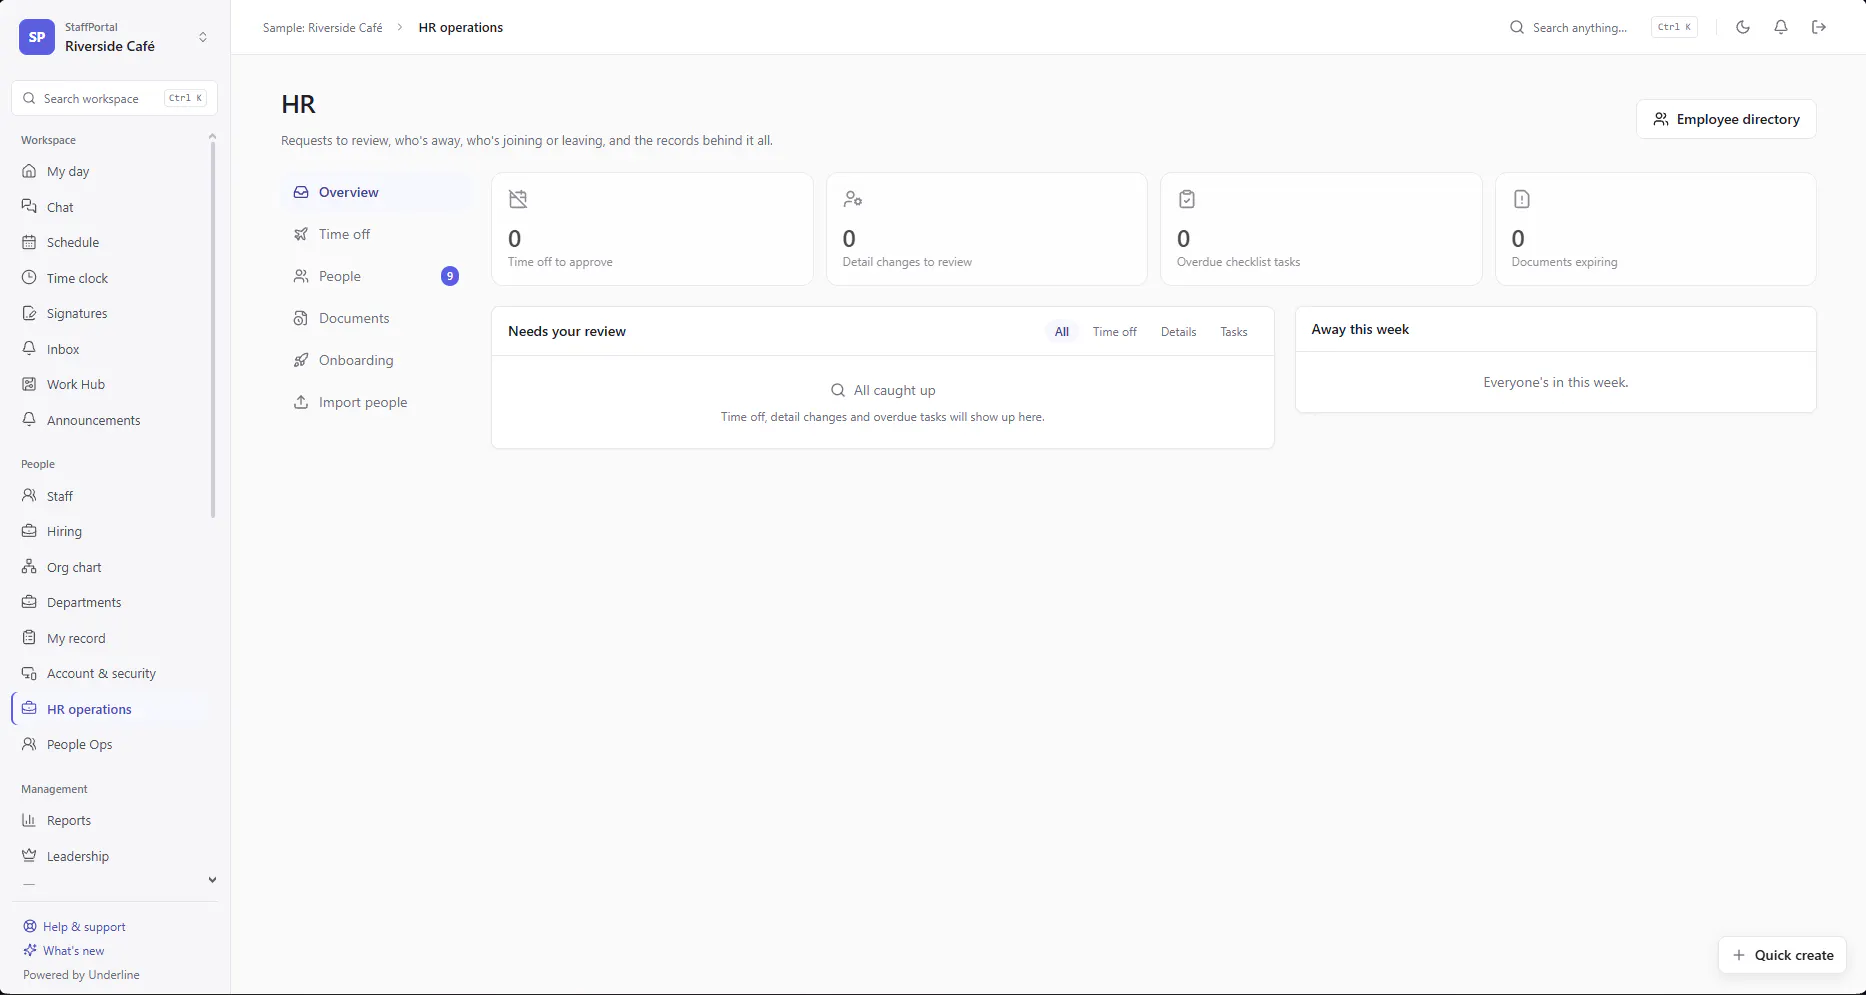The image size is (1866, 995).
Task: Open the Help & support link
Action: pyautogui.click(x=75, y=927)
